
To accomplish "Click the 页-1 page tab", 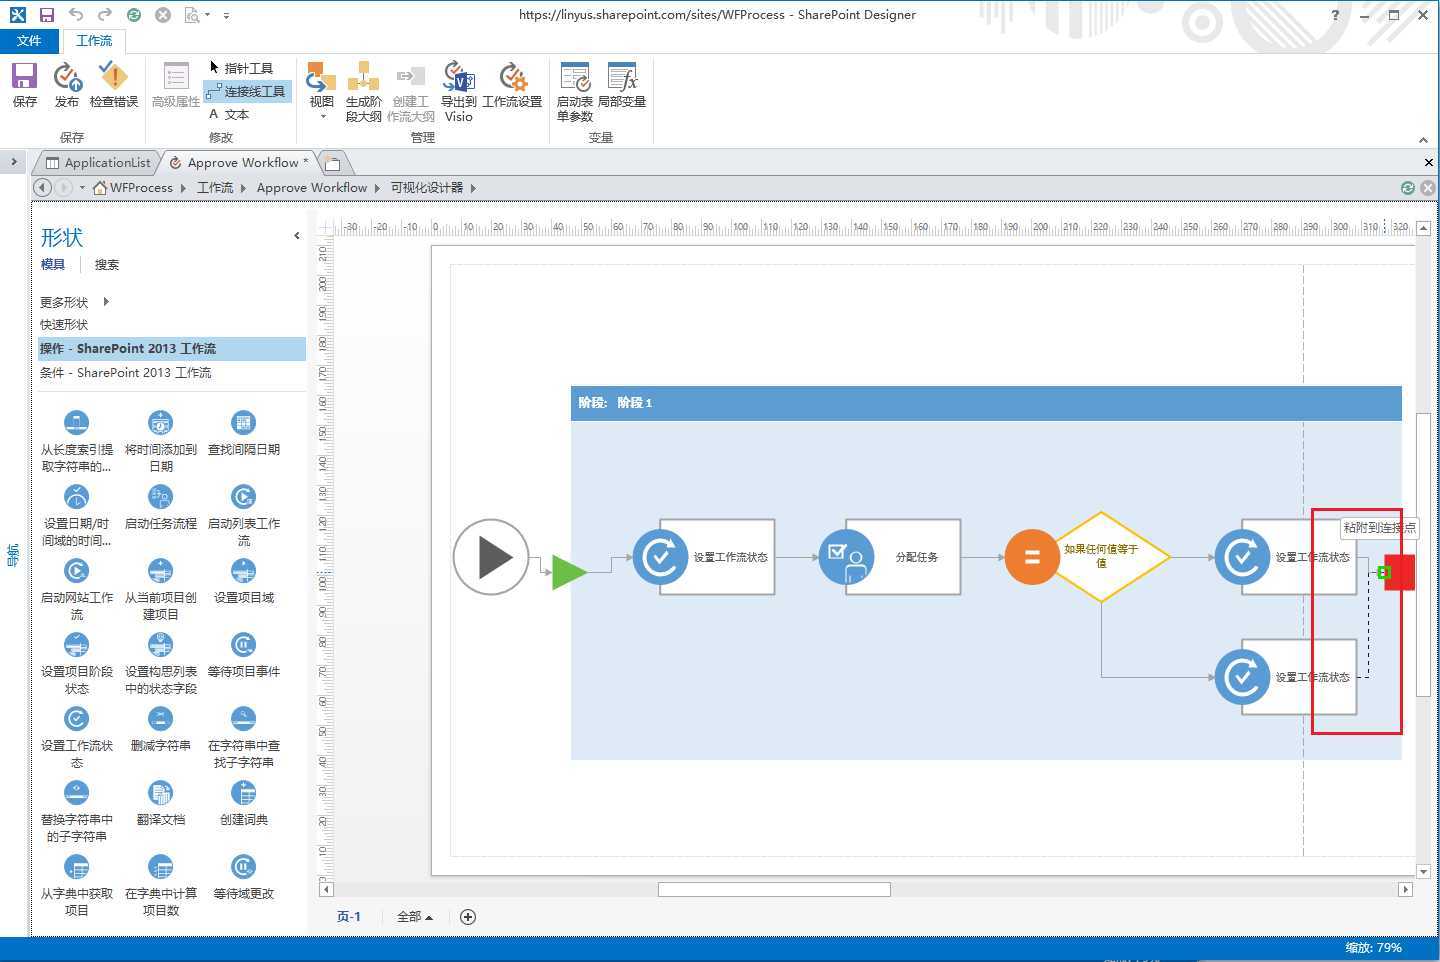I will point(349,917).
